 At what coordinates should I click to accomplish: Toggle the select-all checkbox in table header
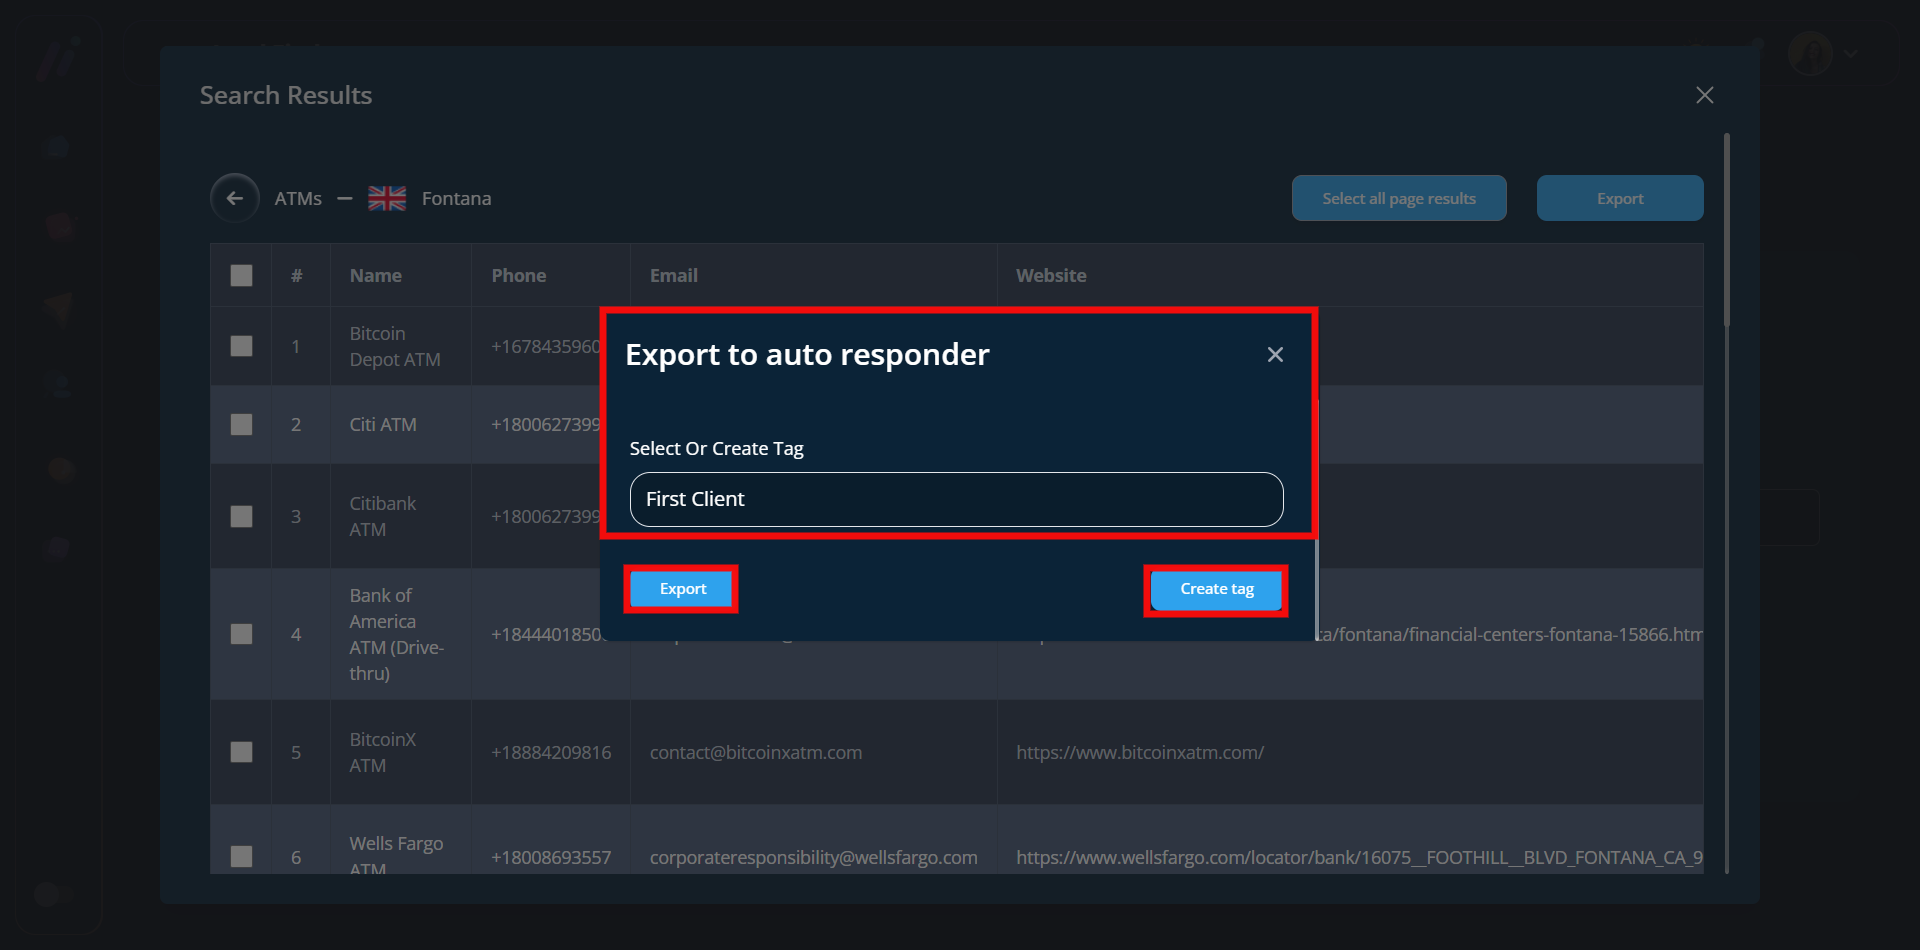(241, 275)
